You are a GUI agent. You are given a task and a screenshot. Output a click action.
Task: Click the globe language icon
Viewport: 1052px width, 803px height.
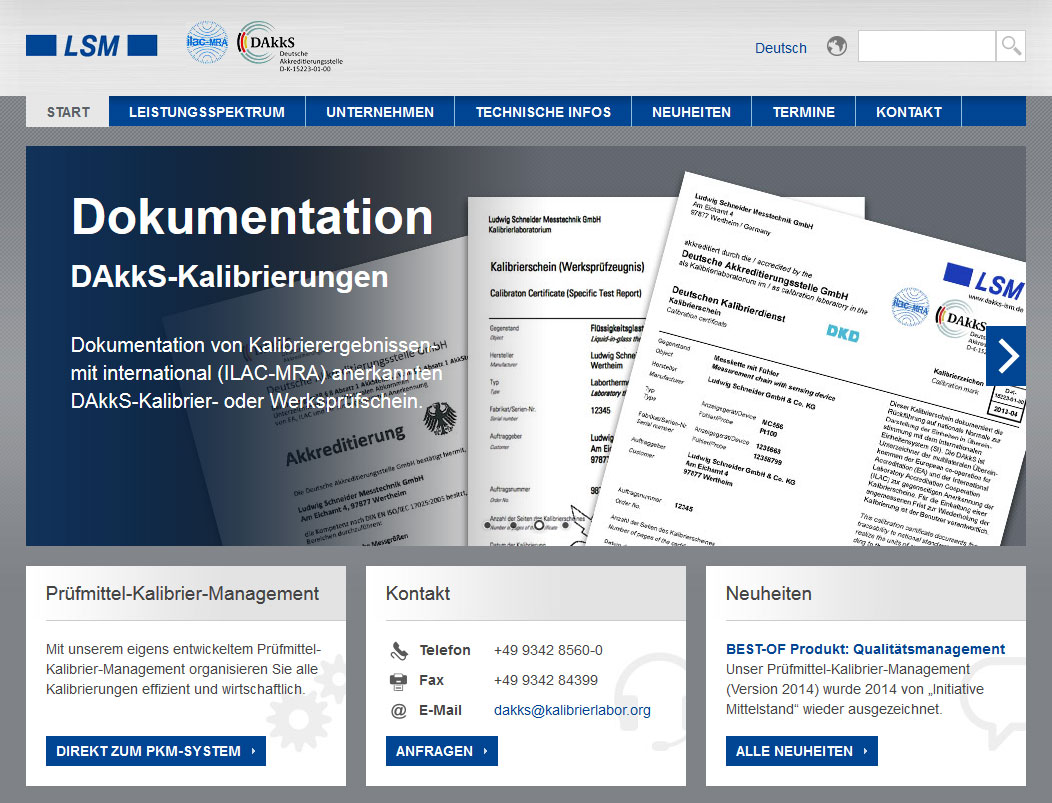[836, 46]
